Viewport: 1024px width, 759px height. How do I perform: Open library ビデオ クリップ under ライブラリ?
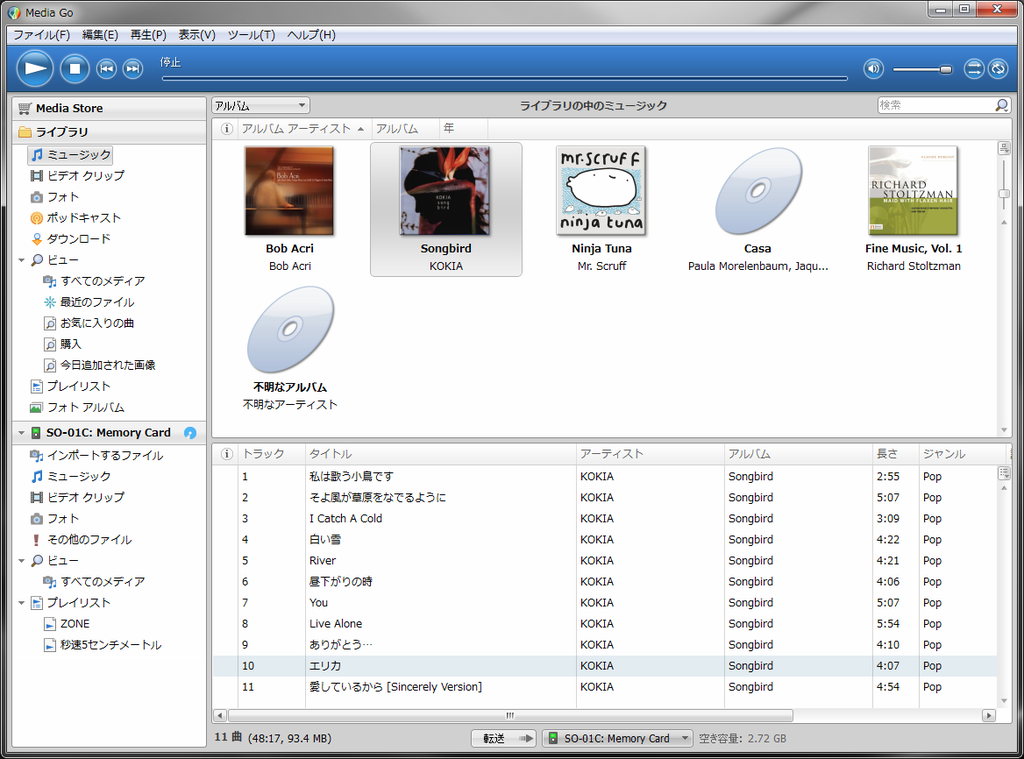click(77, 176)
